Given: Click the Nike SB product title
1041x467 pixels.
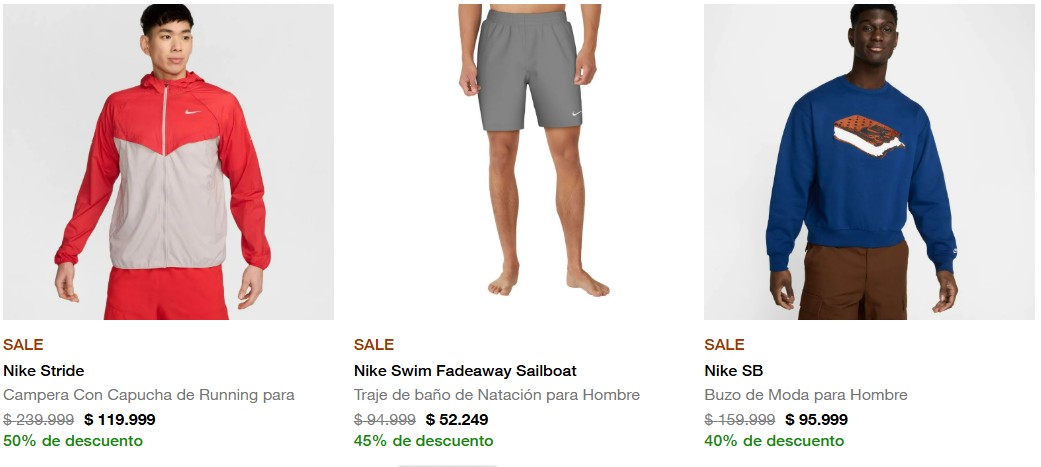Looking at the screenshot, I should 733,371.
